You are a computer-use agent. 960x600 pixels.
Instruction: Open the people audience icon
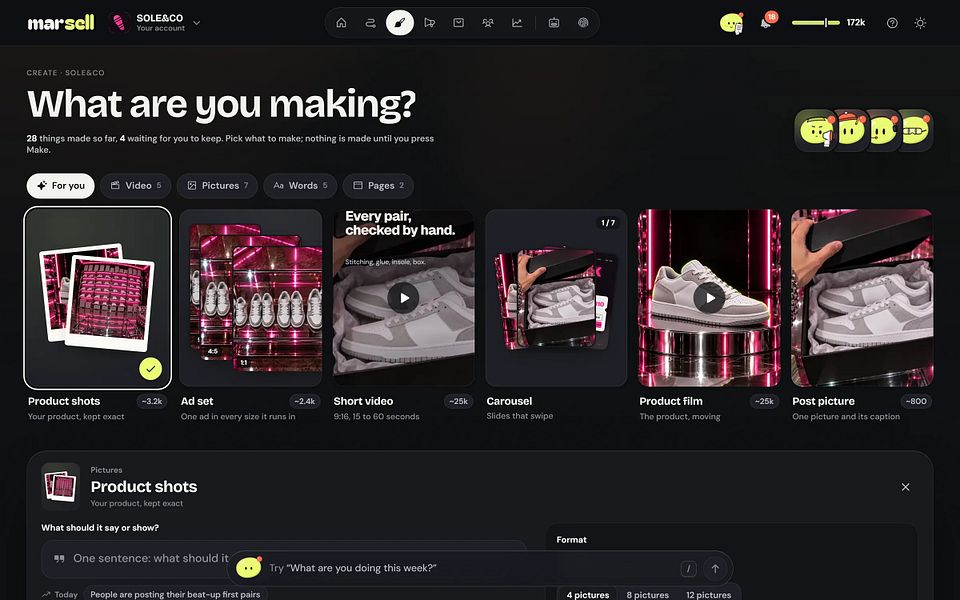[488, 23]
